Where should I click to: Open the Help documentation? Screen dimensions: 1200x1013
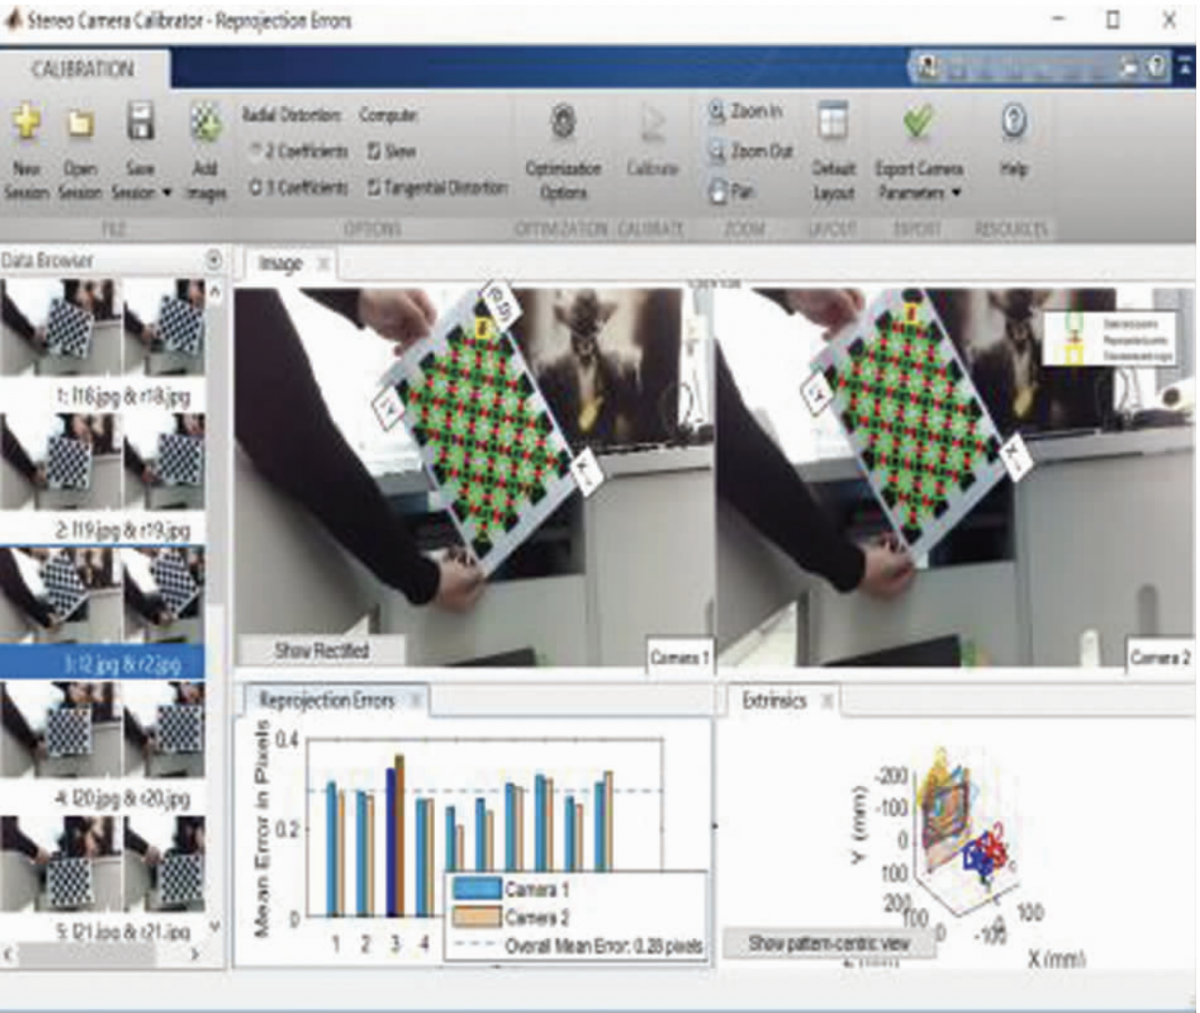pyautogui.click(x=1013, y=145)
